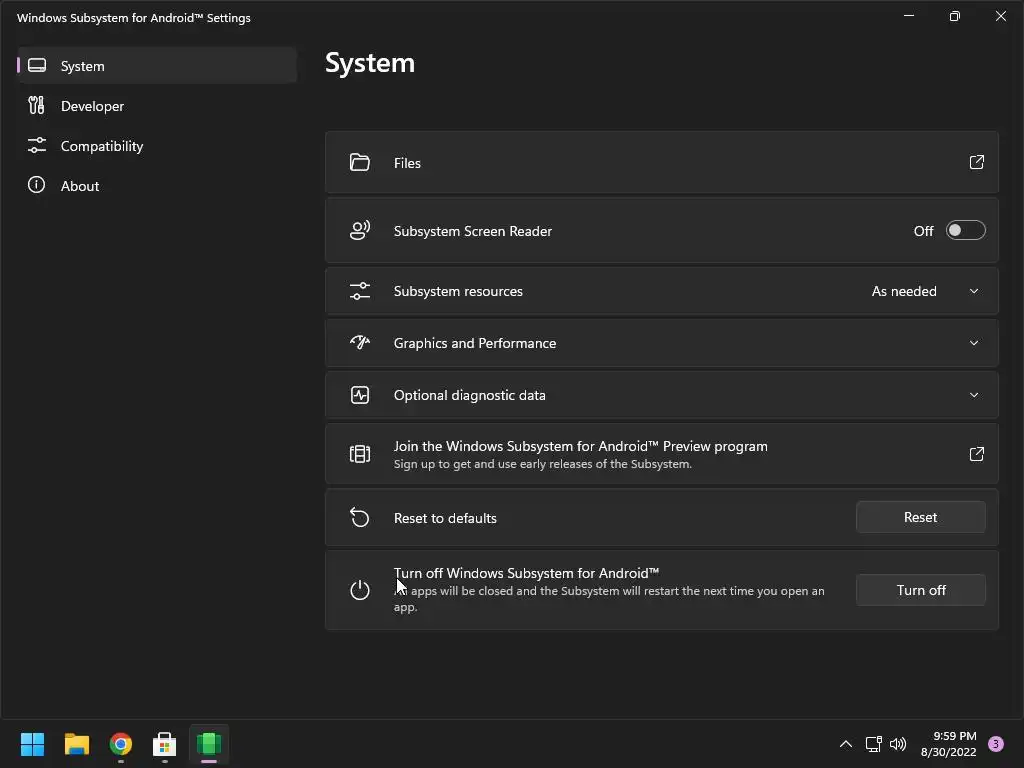Click the Subsystem Screen Reader label

(x=473, y=231)
